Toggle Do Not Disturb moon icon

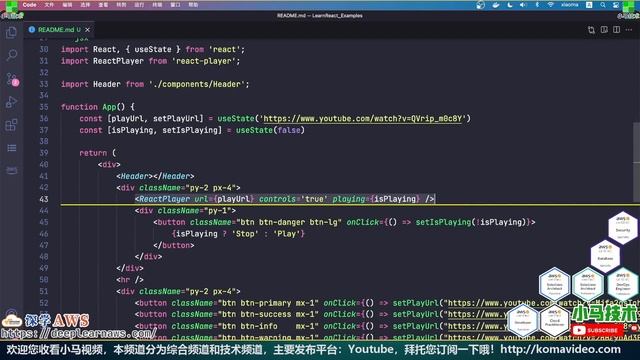510,5
